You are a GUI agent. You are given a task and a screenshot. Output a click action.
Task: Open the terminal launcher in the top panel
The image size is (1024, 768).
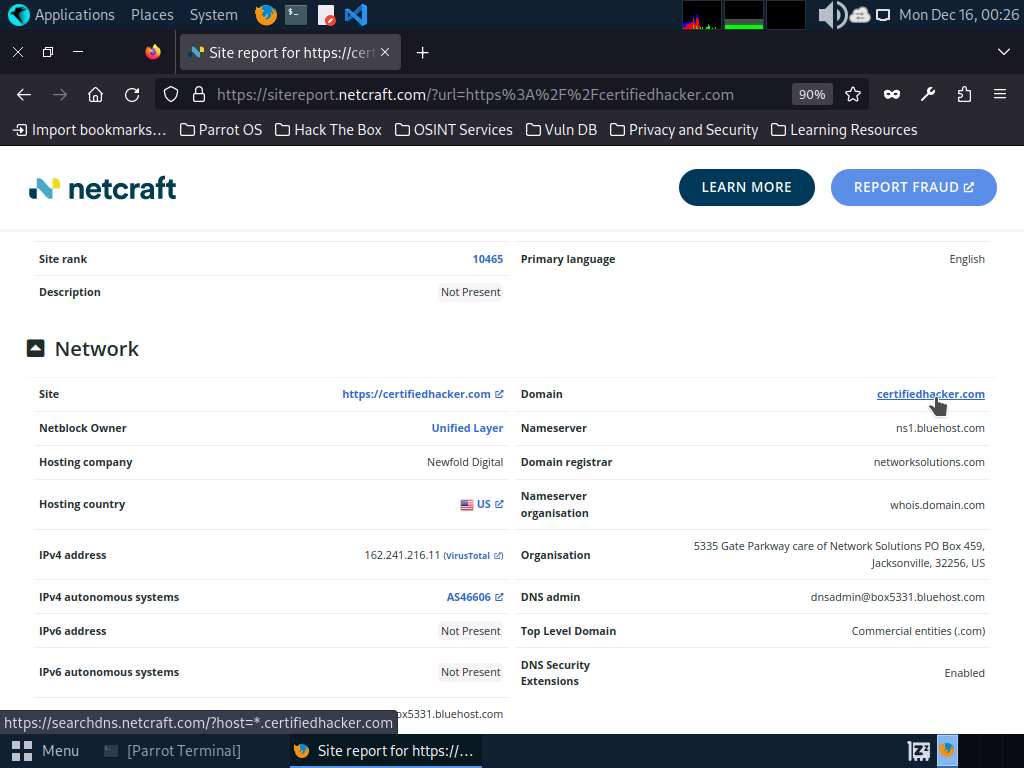coord(296,14)
